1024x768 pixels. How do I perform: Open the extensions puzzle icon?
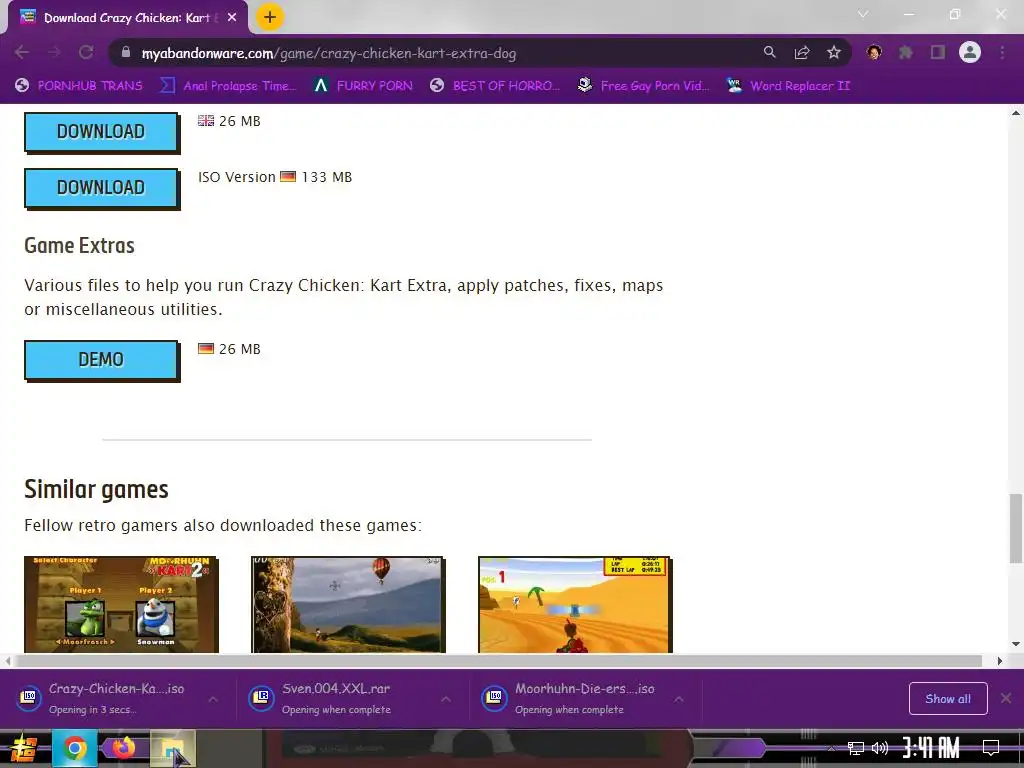[906, 52]
